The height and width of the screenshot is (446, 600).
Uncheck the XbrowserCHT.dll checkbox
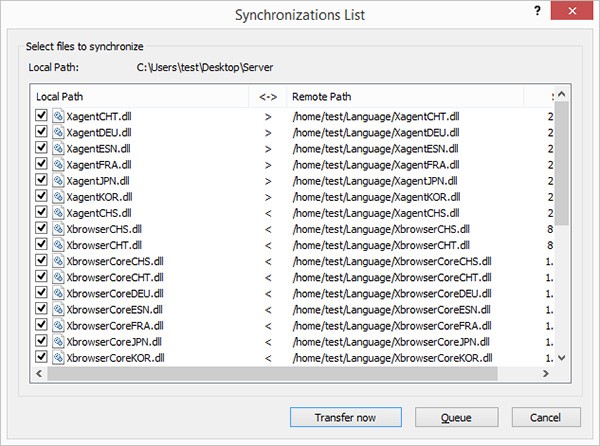point(41,244)
